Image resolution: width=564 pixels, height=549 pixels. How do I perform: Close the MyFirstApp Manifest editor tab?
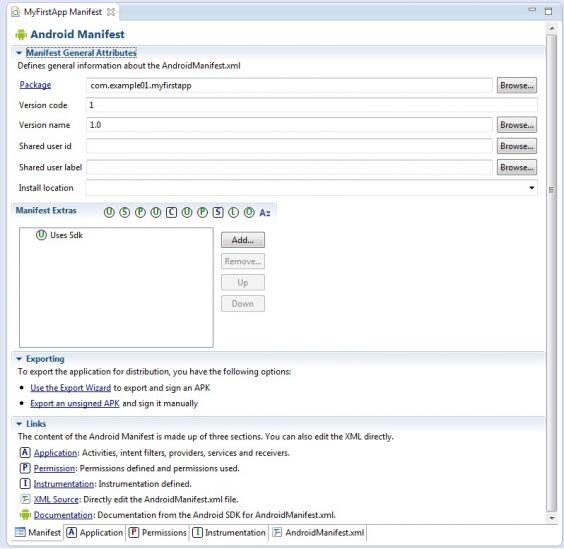[111, 12]
